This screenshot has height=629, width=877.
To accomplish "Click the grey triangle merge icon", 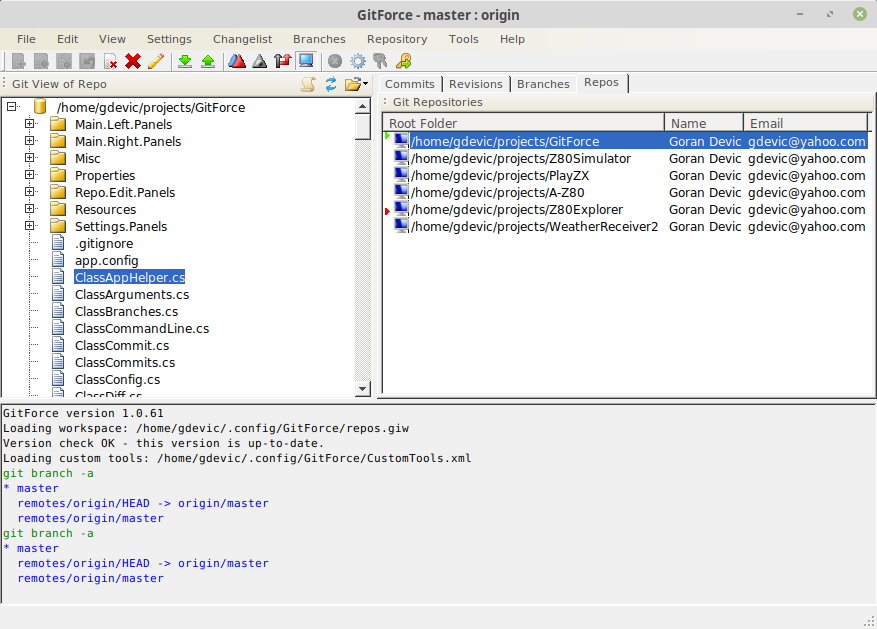I will point(260,61).
